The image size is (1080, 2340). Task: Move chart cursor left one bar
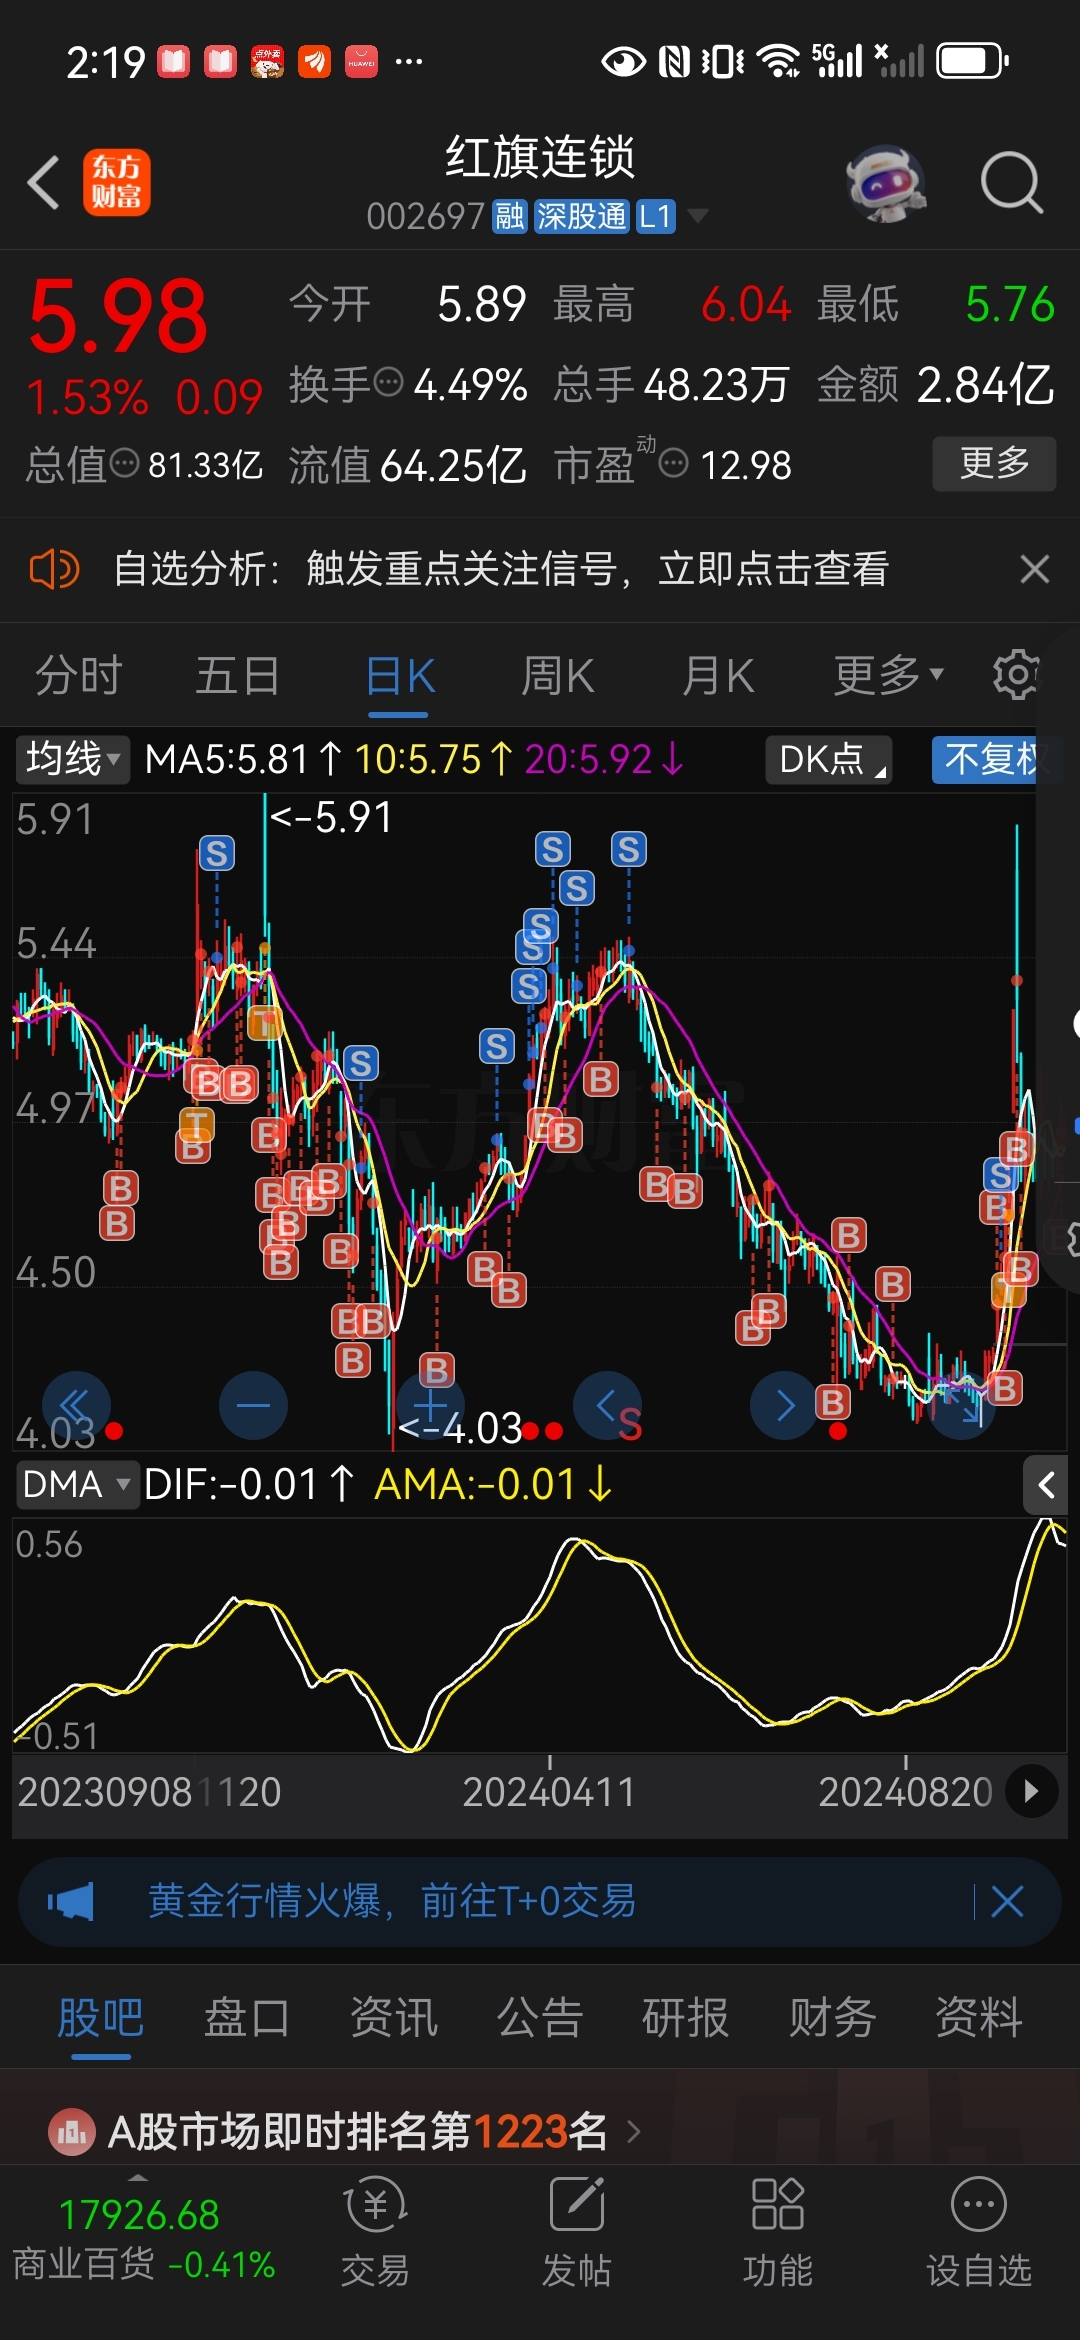607,1405
